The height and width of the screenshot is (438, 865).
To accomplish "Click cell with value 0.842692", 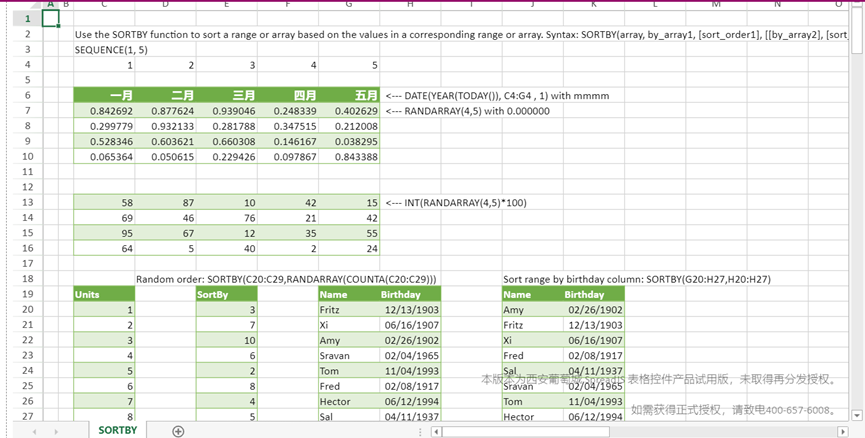I will (x=104, y=110).
